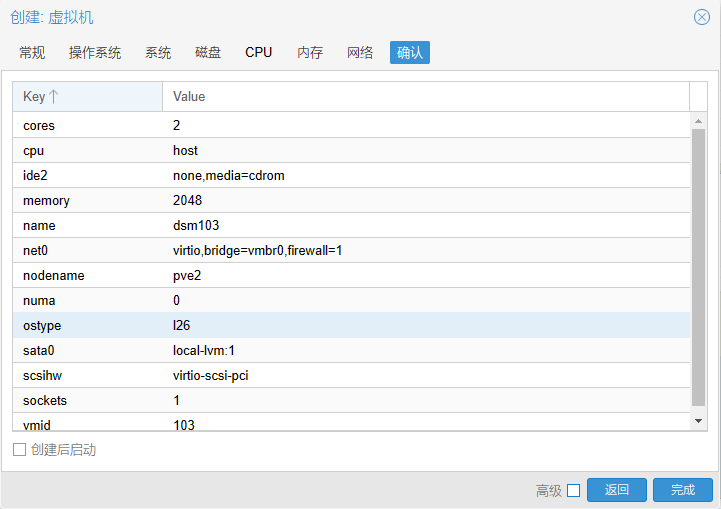Select the 确认 tab
This screenshot has width=721, height=509.
[x=410, y=52]
